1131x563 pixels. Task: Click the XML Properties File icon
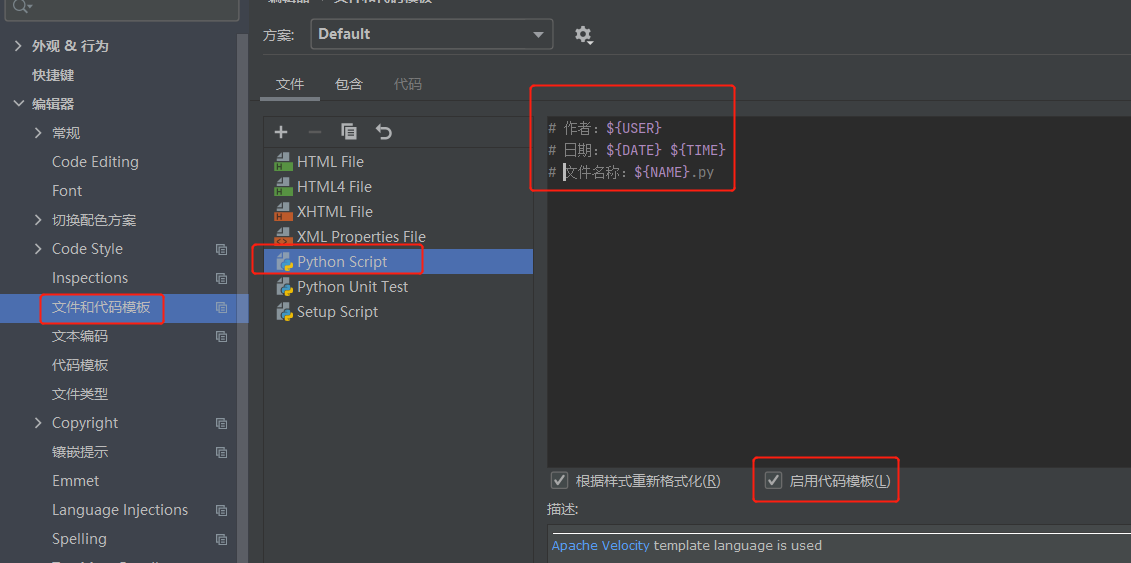click(x=283, y=236)
